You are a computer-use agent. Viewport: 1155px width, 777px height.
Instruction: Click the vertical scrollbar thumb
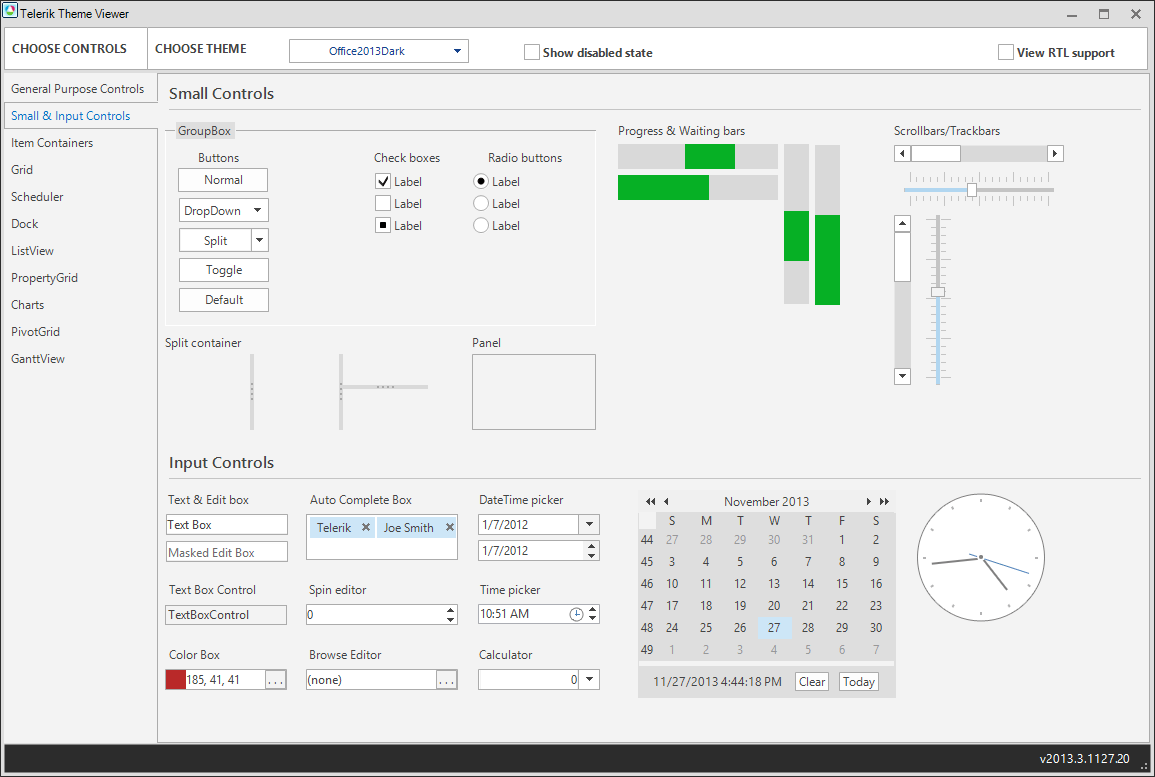(902, 257)
